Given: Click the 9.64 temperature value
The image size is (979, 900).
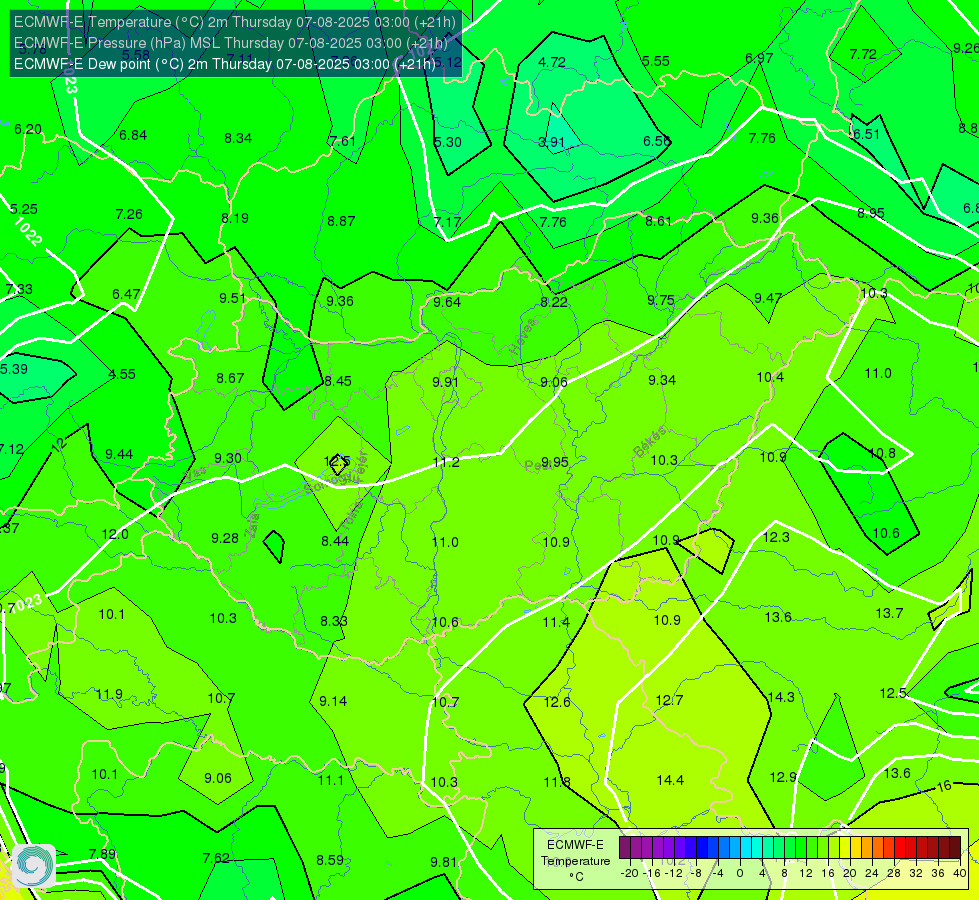Looking at the screenshot, I should click(x=447, y=302).
